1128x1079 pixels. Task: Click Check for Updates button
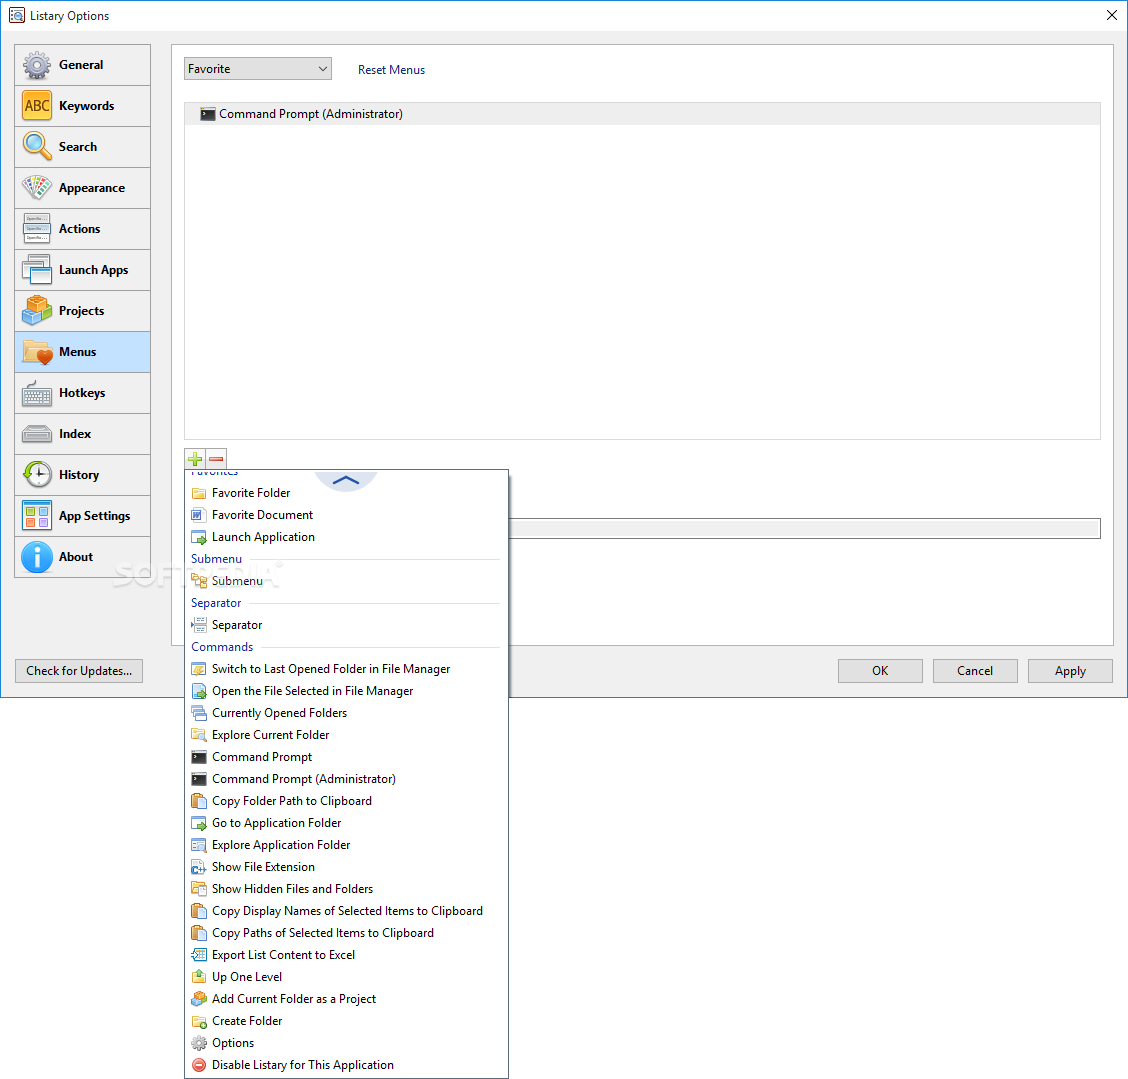coord(79,671)
